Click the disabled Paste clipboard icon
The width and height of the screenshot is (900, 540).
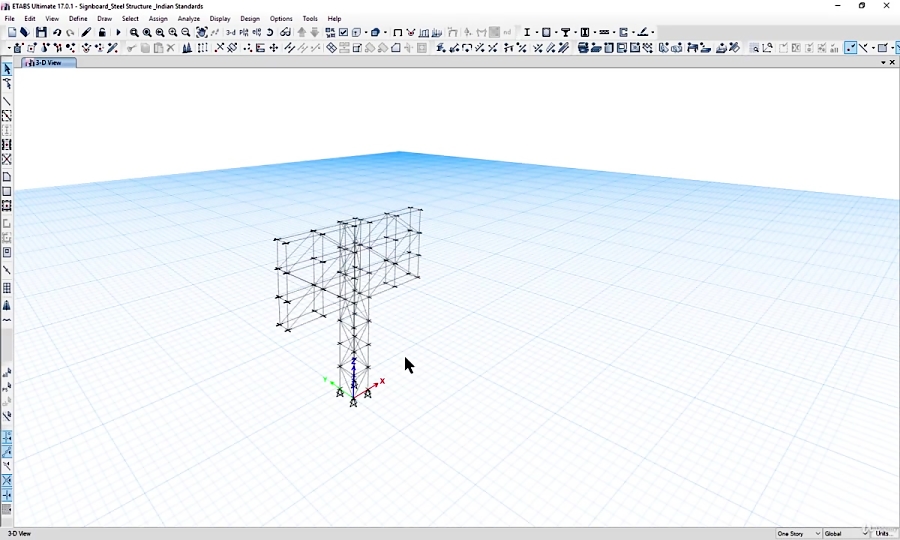coord(158,48)
